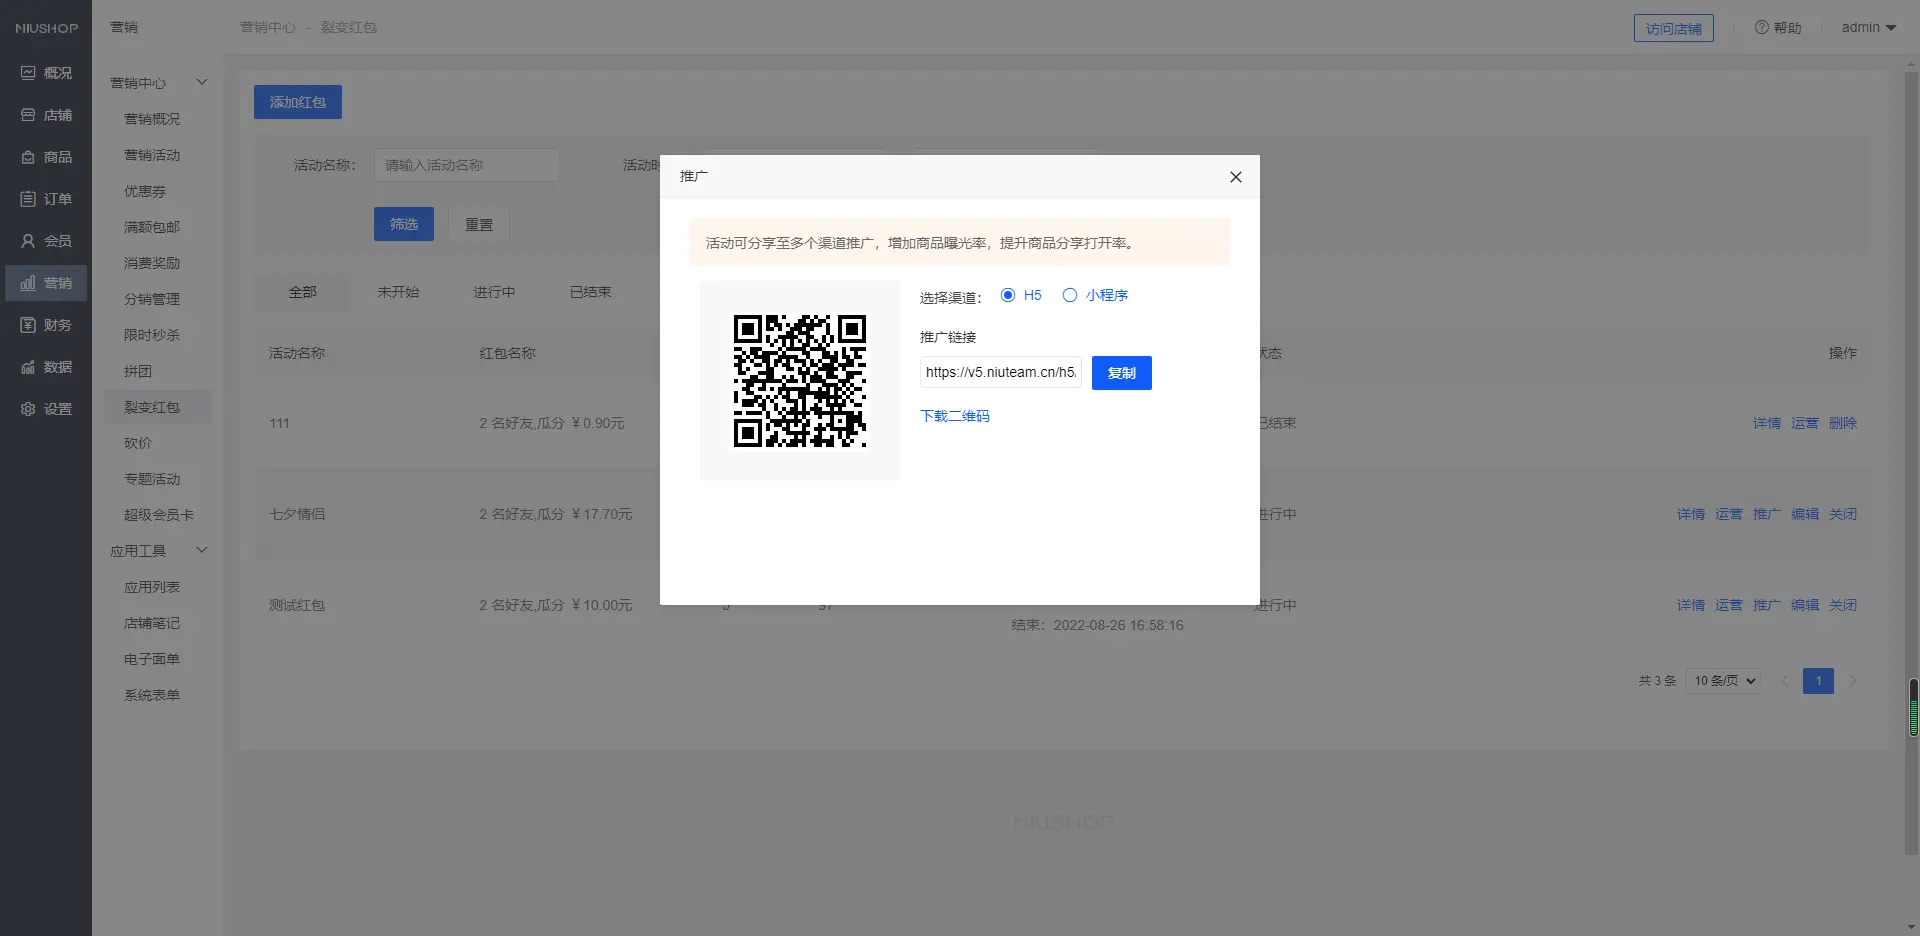Screen dimensions: 1920x936
Task: Click the 推广链接 URL input field
Action: point(1000,372)
